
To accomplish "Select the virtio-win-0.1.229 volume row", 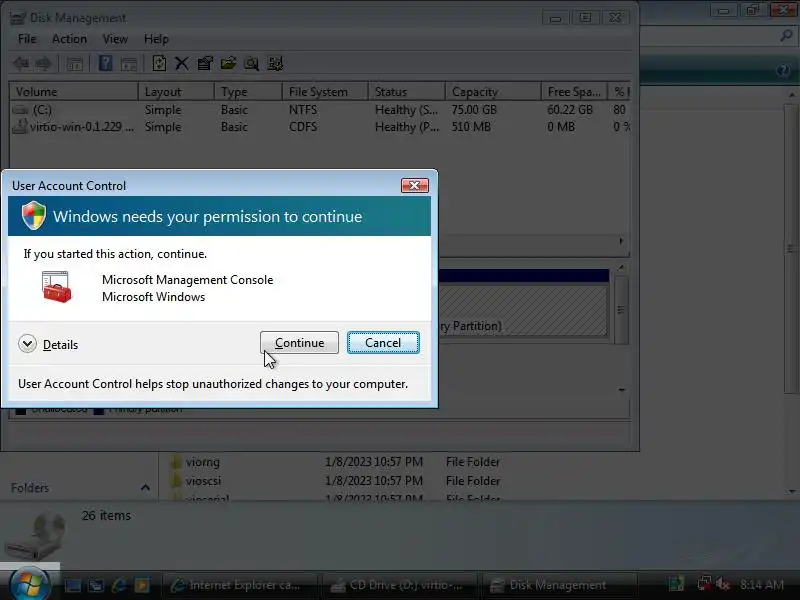I will tap(320, 127).
